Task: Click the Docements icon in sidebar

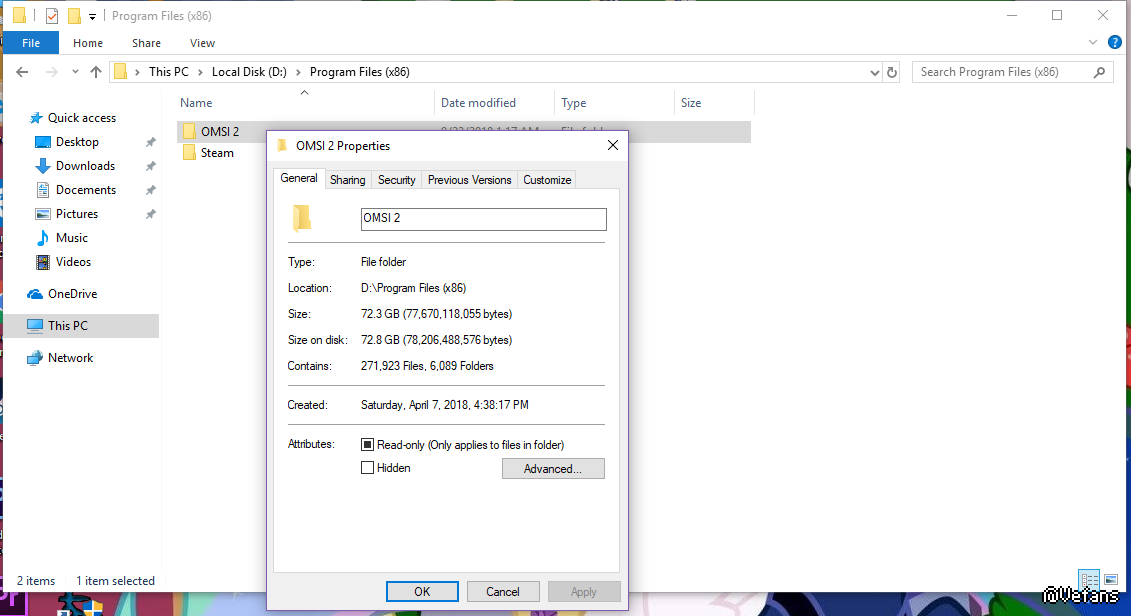Action: pos(43,190)
